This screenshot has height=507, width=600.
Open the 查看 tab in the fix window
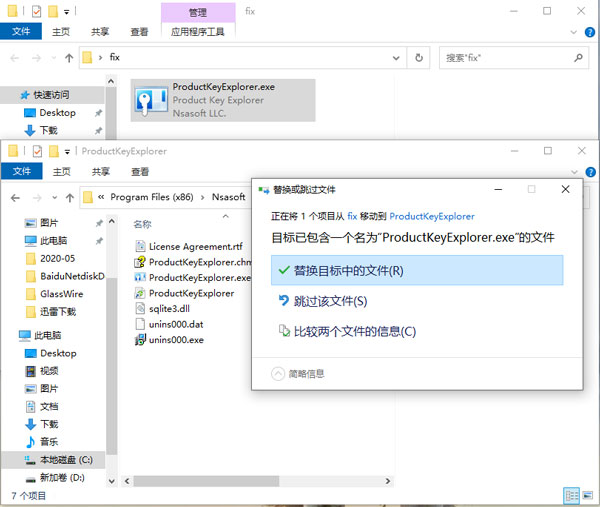pos(139,31)
